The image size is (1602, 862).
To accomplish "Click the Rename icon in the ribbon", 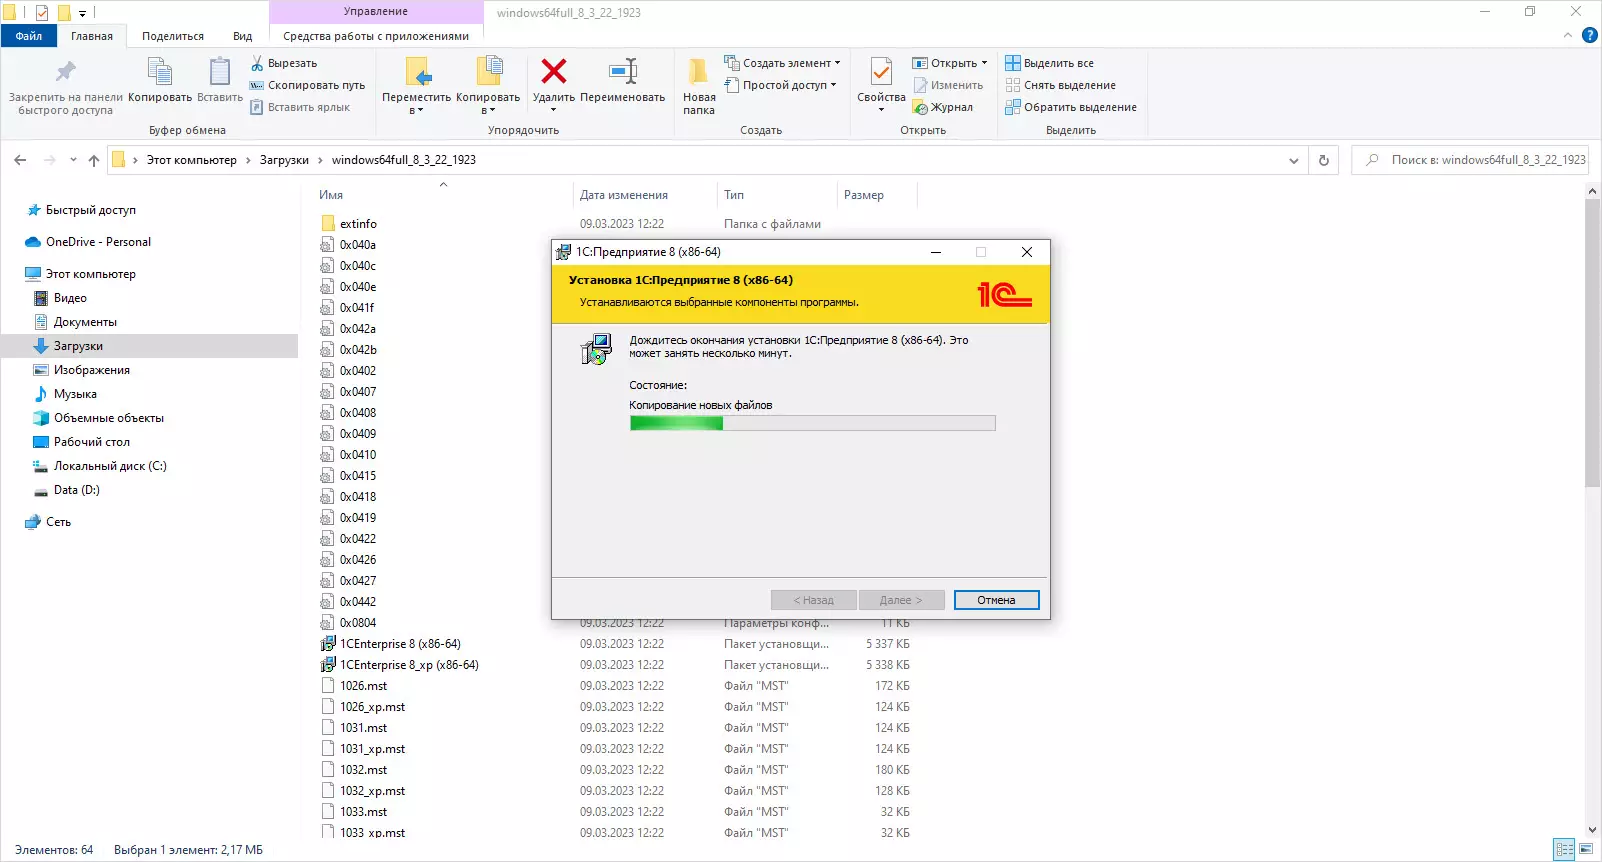I will tap(623, 71).
